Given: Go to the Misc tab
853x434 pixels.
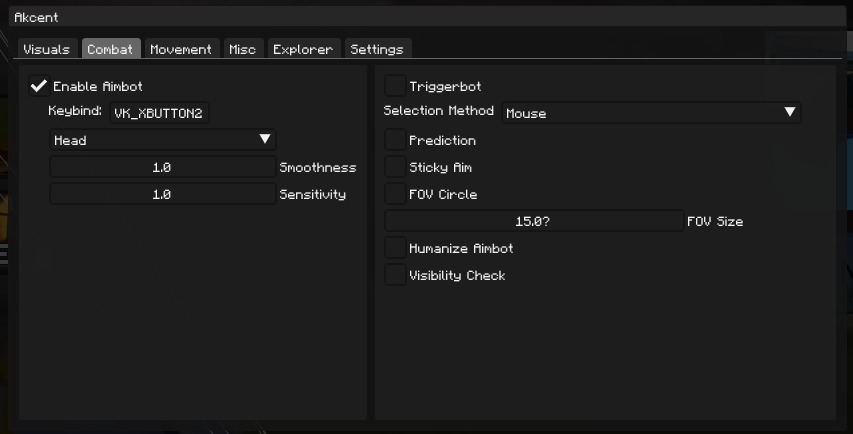Looking at the screenshot, I should [242, 49].
